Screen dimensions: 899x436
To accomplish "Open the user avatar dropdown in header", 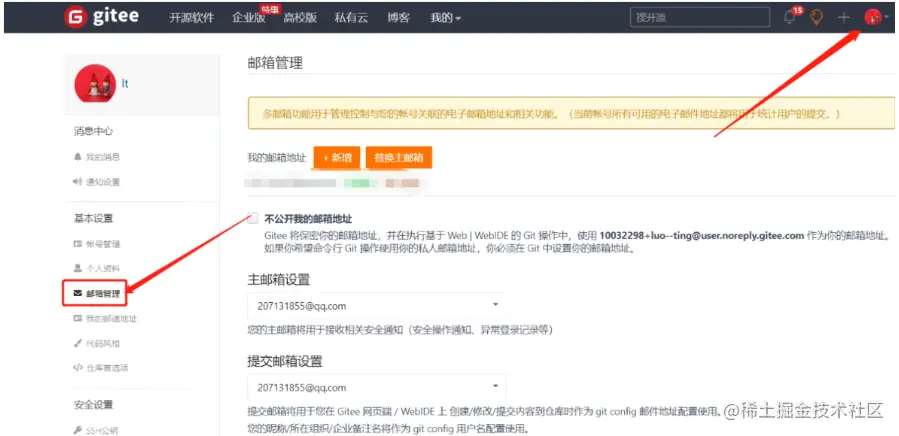I will point(876,17).
